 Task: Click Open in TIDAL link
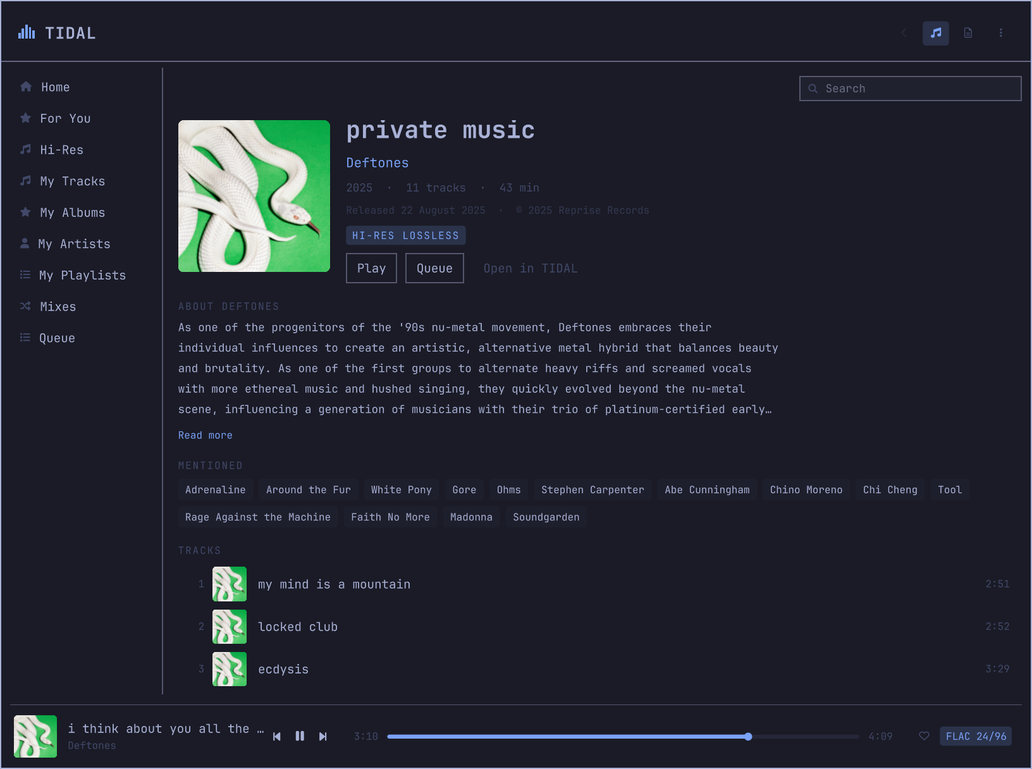[x=530, y=269]
